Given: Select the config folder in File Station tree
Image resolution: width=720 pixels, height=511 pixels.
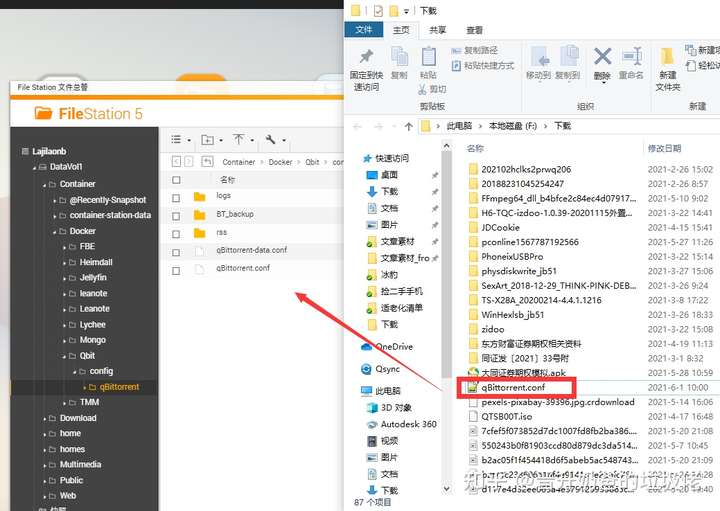Looking at the screenshot, I should tap(101, 371).
